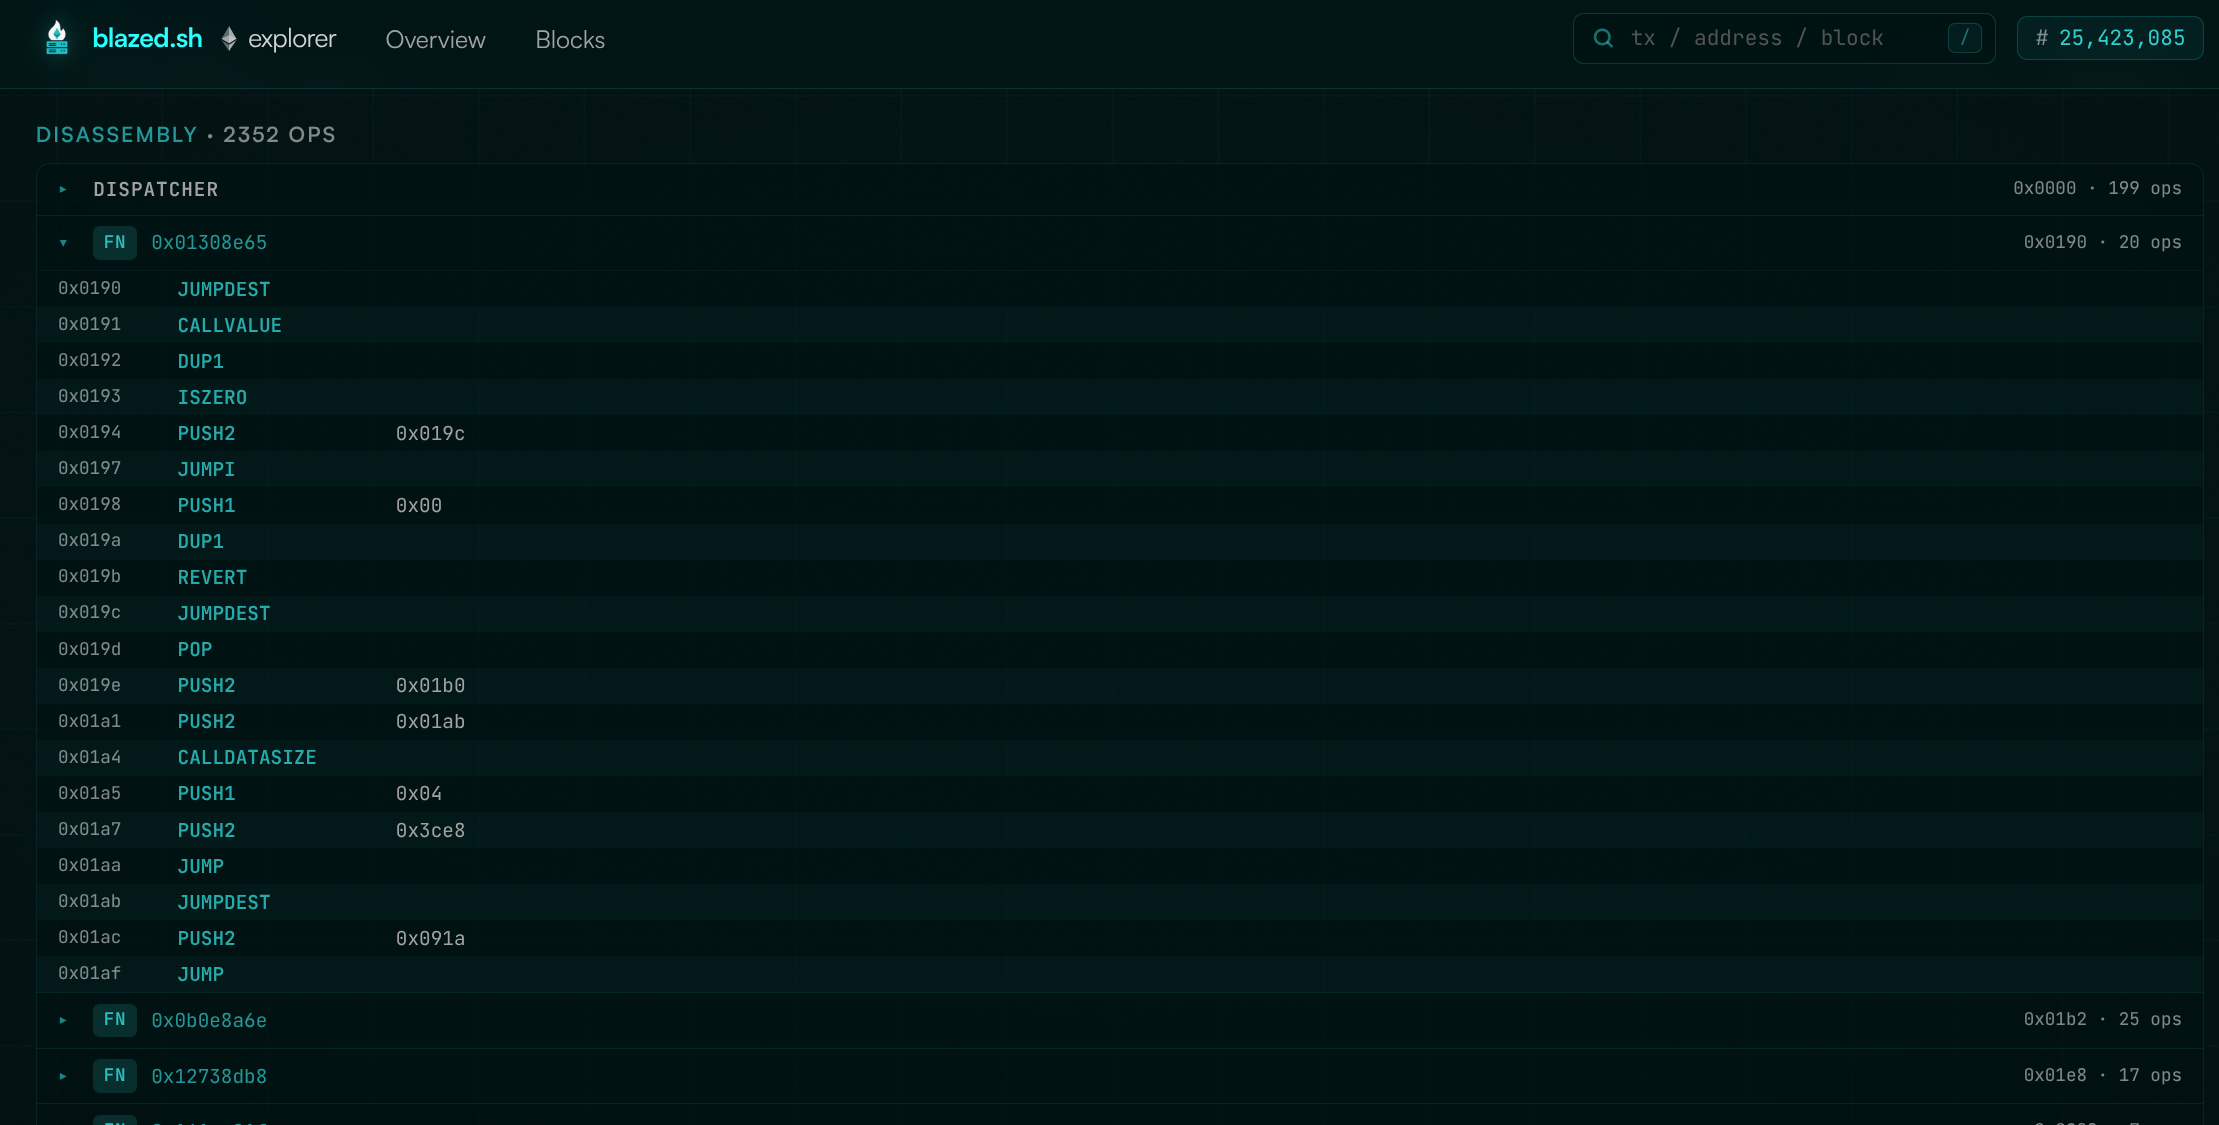Click the CALLDATASIZE opcode
Screen dimensions: 2219x1125
[247, 757]
